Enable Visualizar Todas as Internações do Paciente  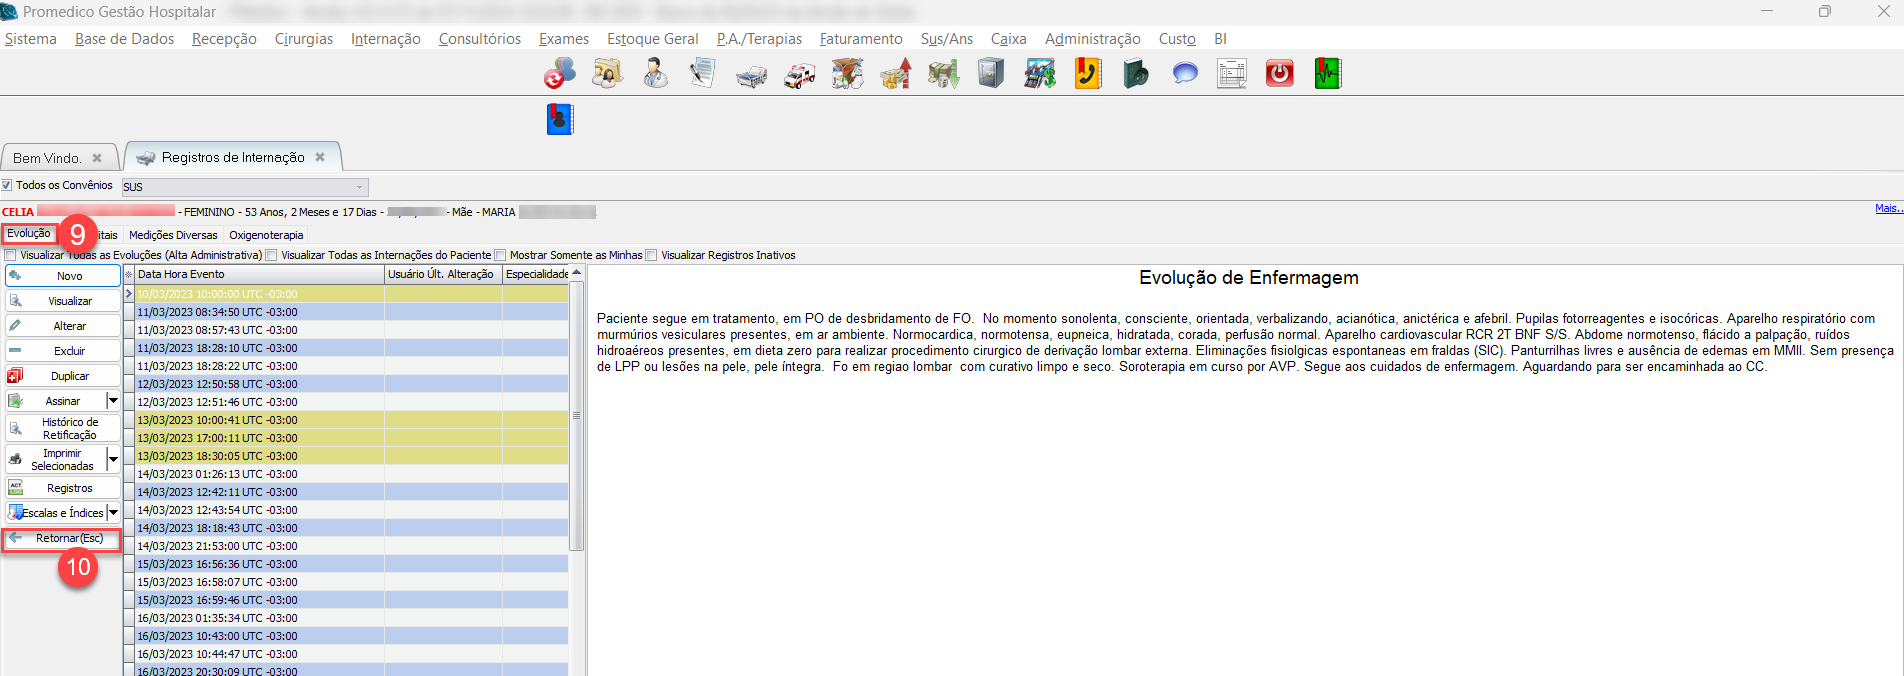[271, 255]
